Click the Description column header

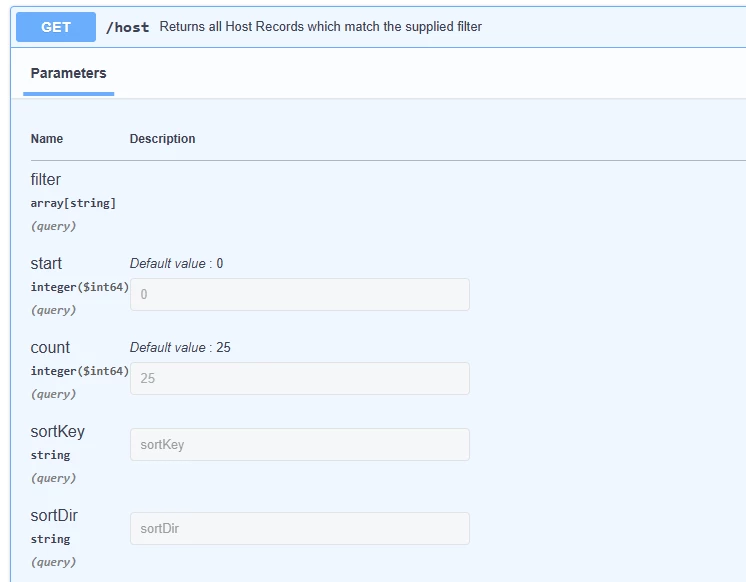(x=162, y=138)
